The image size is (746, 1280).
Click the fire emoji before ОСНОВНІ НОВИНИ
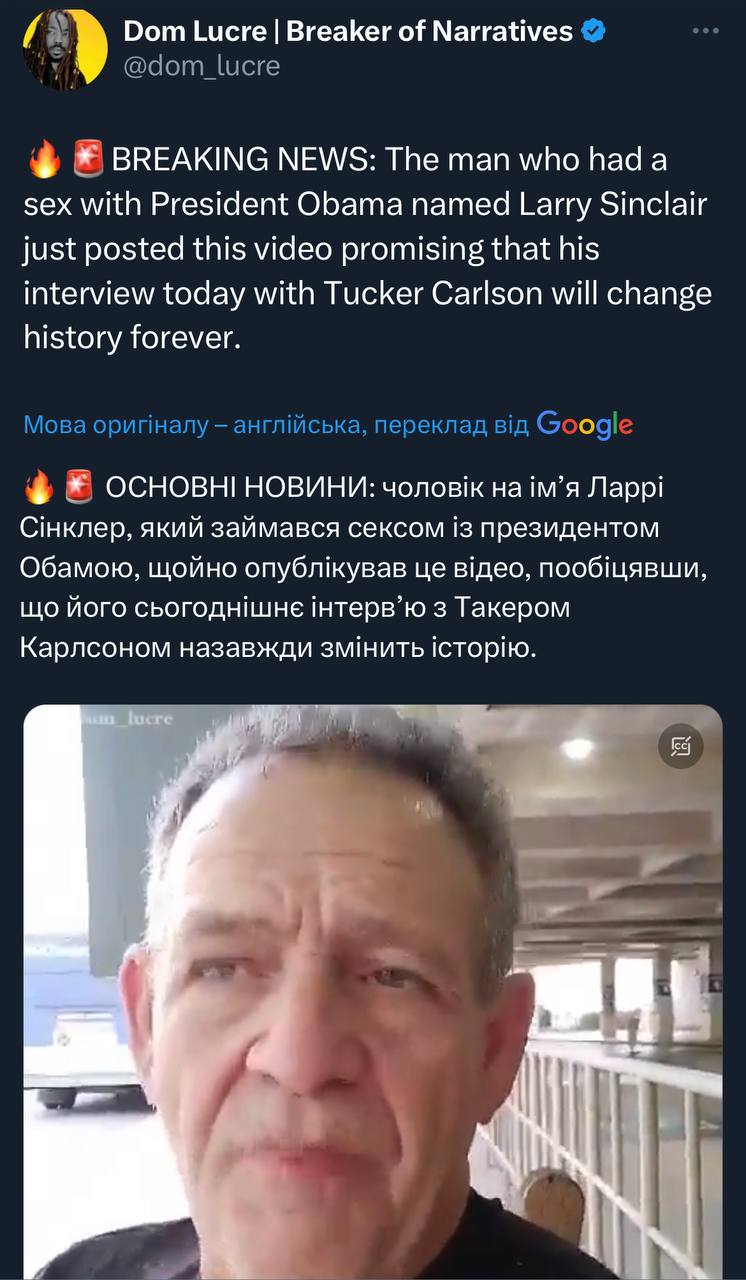37,488
